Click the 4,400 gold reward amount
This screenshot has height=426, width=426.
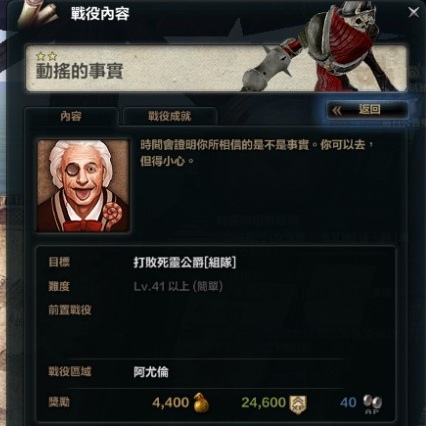pyautogui.click(x=171, y=403)
